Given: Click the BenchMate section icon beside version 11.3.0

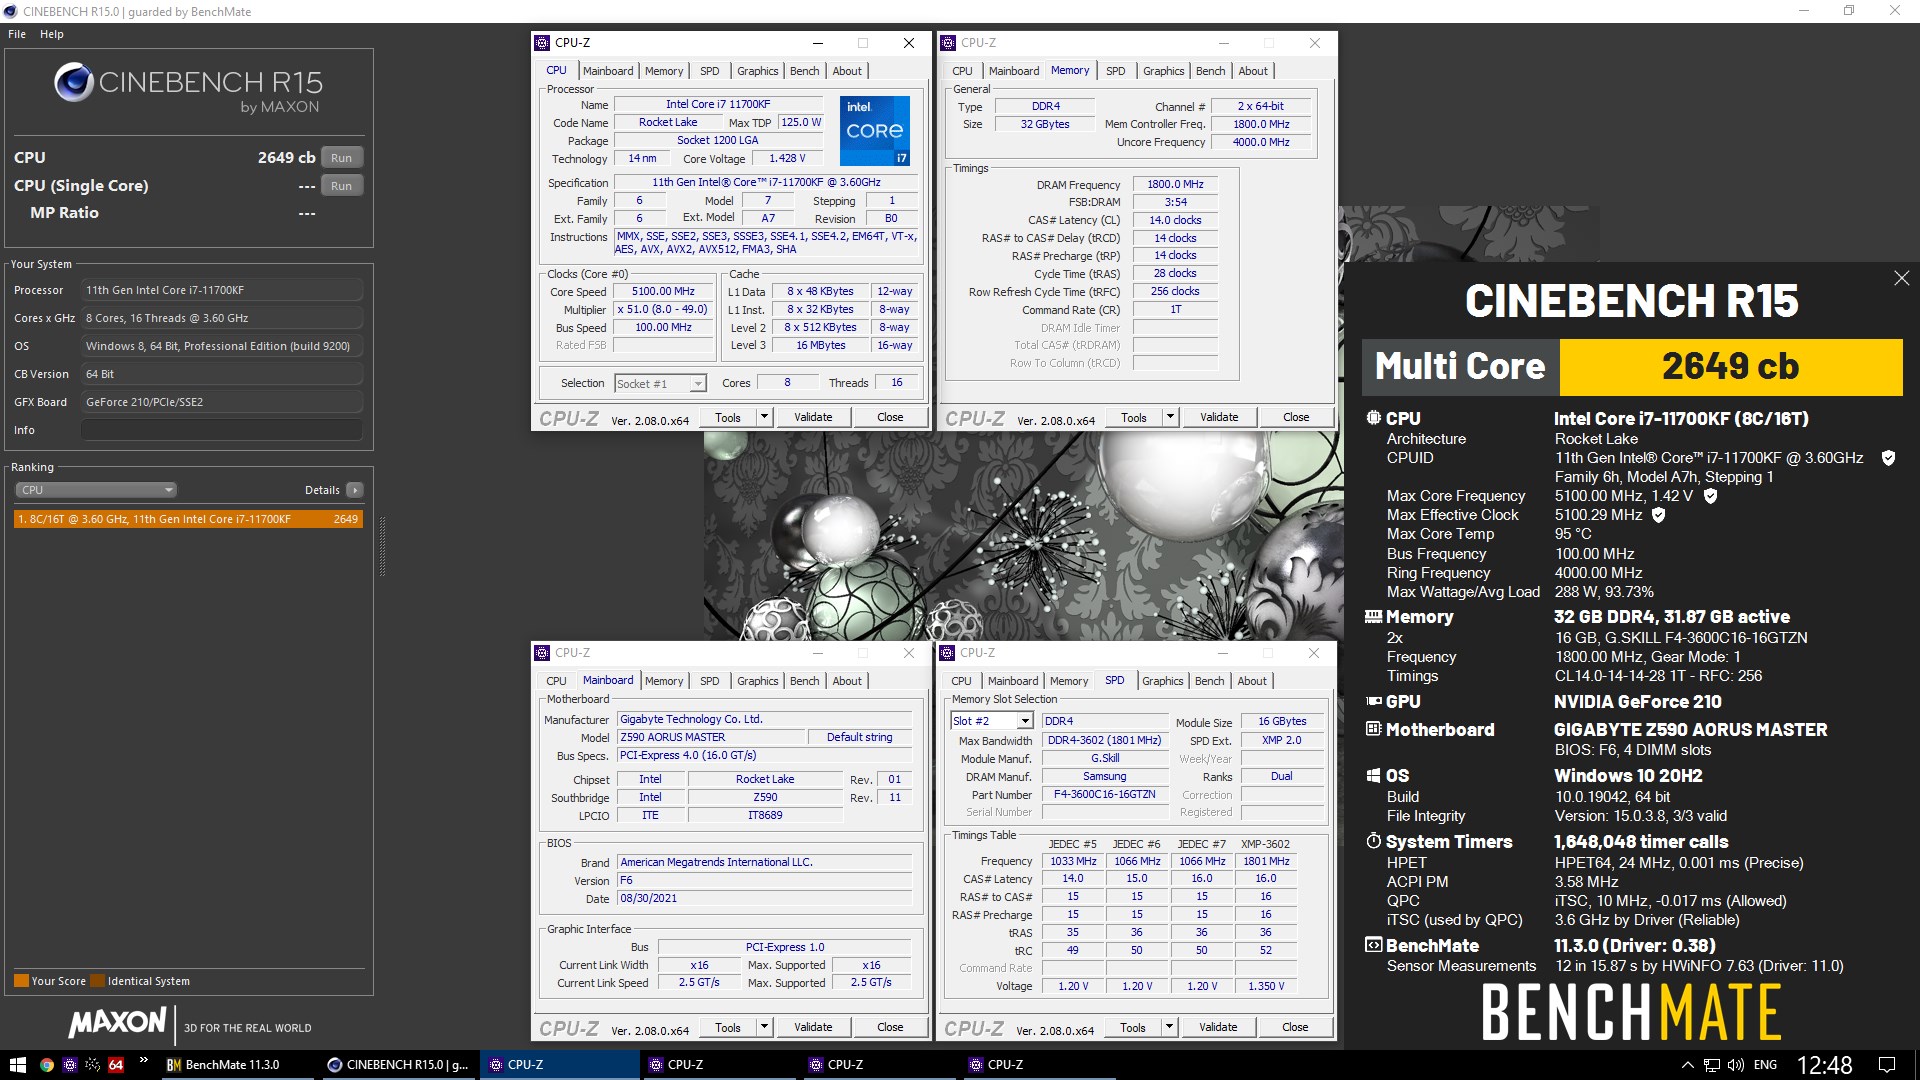Looking at the screenshot, I should tap(1374, 945).
